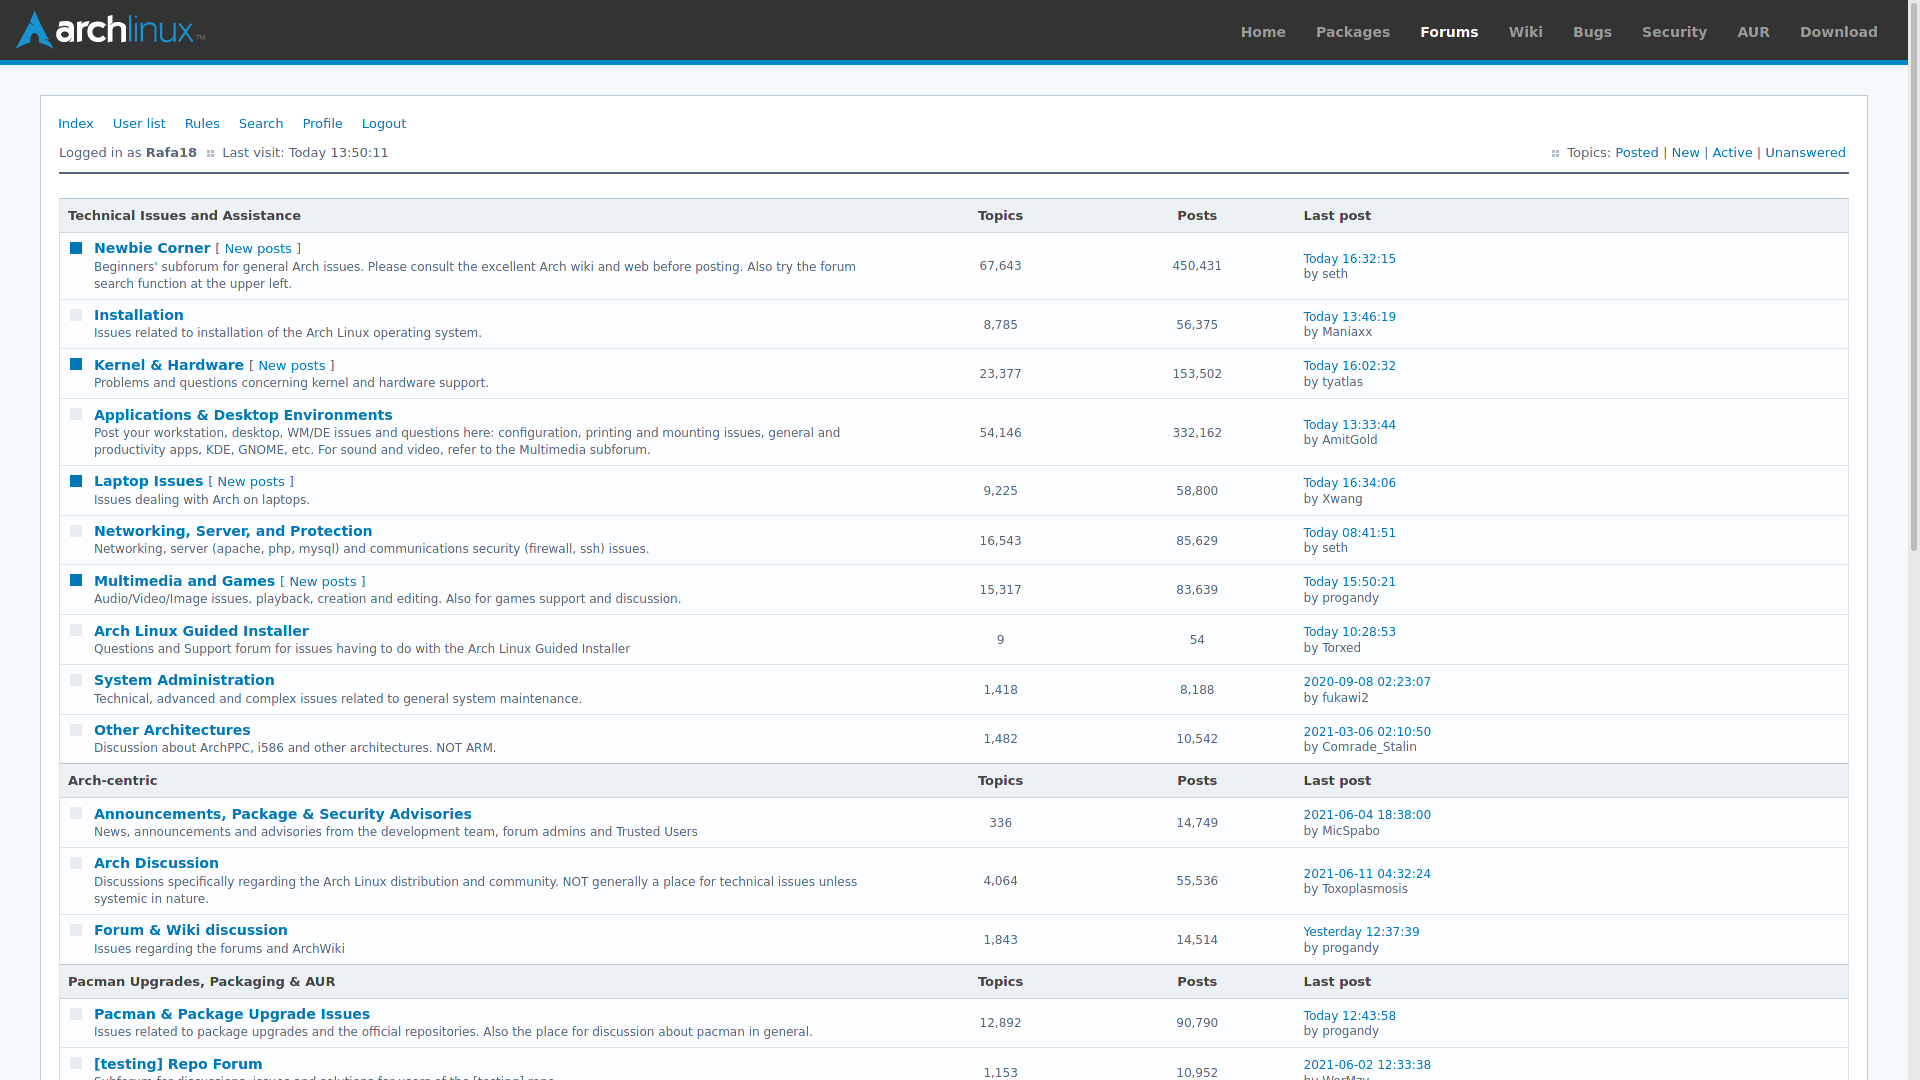1920x1080 pixels.
Task: Click the Multimedia and Games status icon
Action: coord(76,581)
